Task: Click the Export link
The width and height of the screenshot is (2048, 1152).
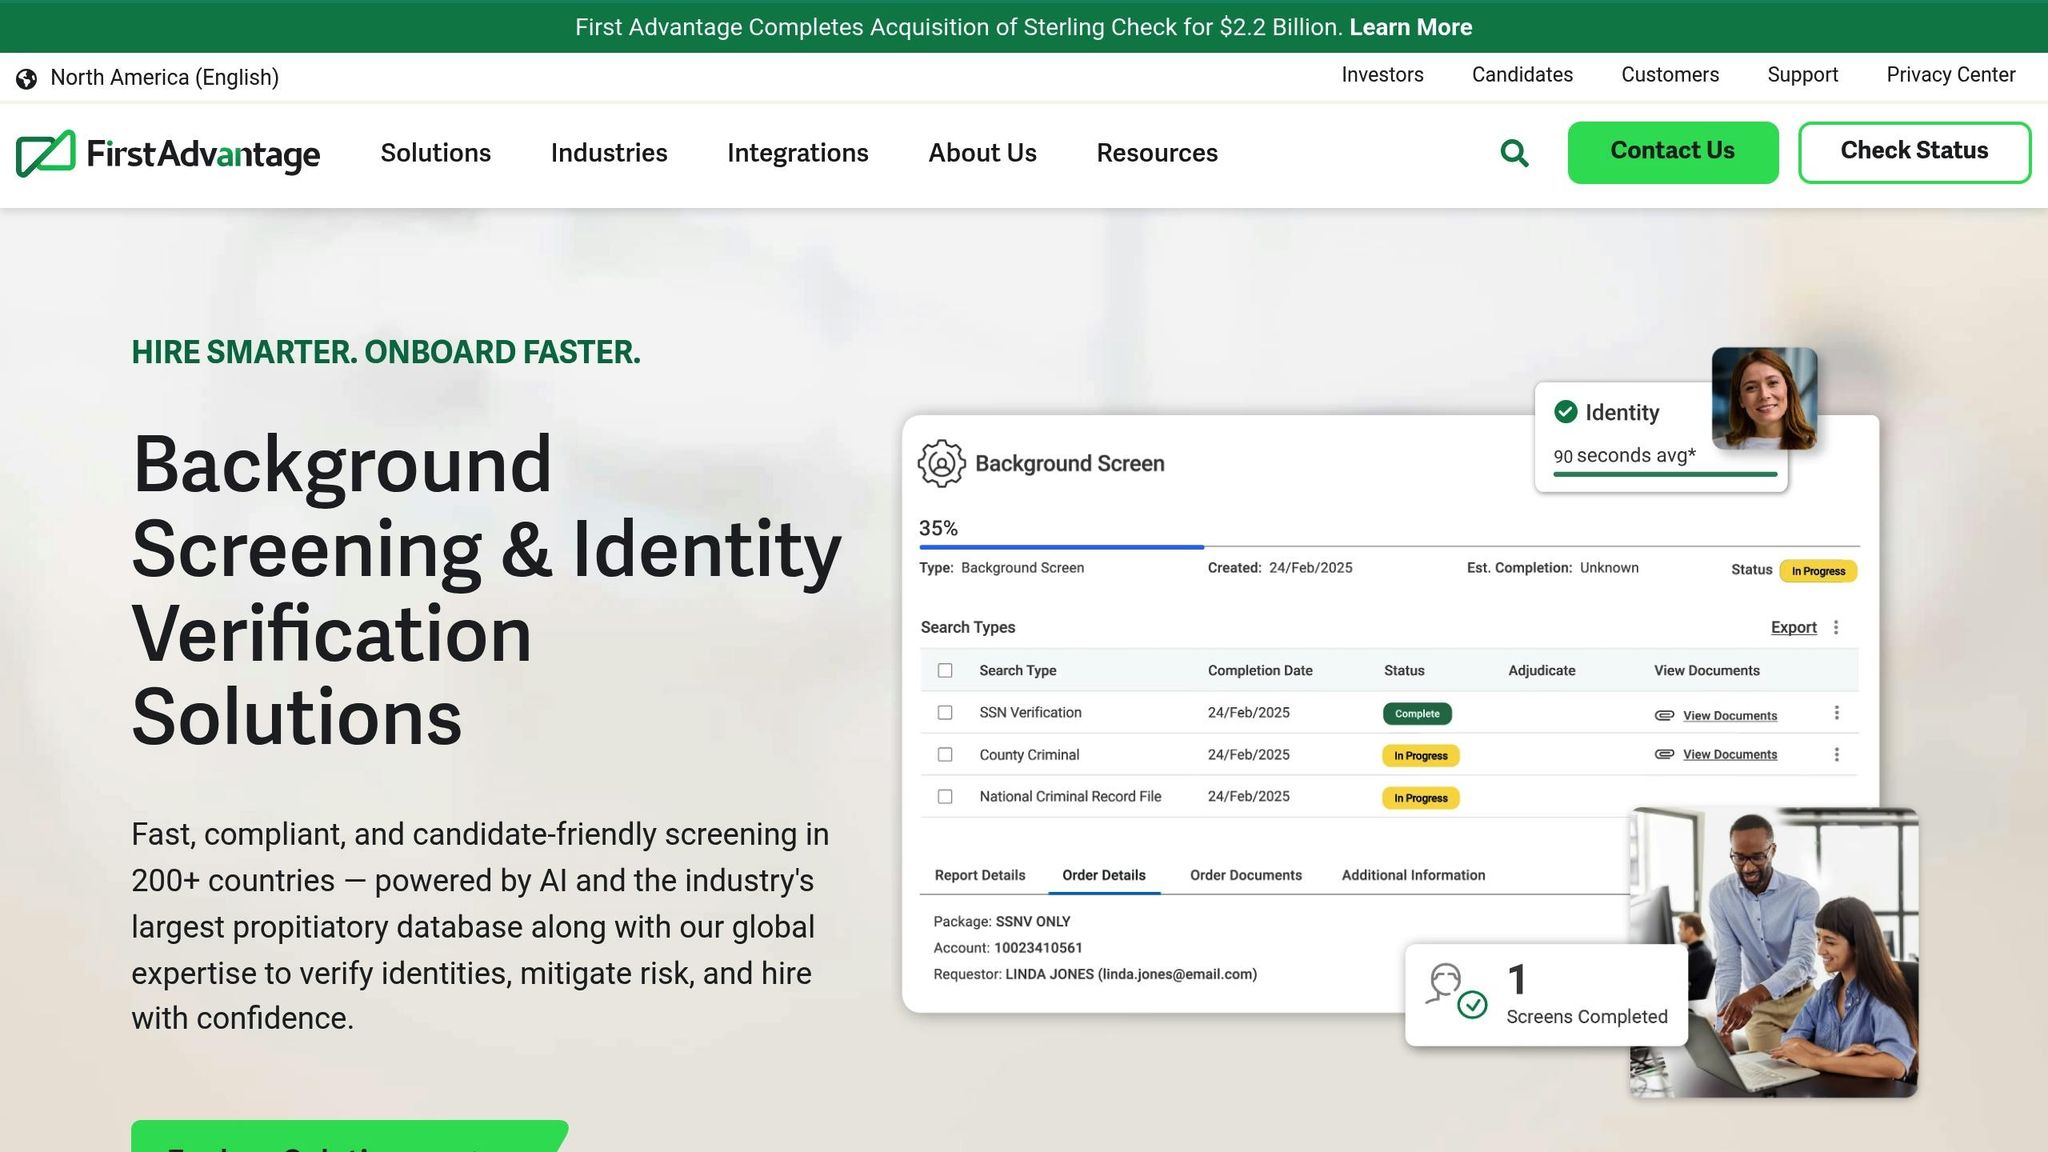Action: point(1793,627)
